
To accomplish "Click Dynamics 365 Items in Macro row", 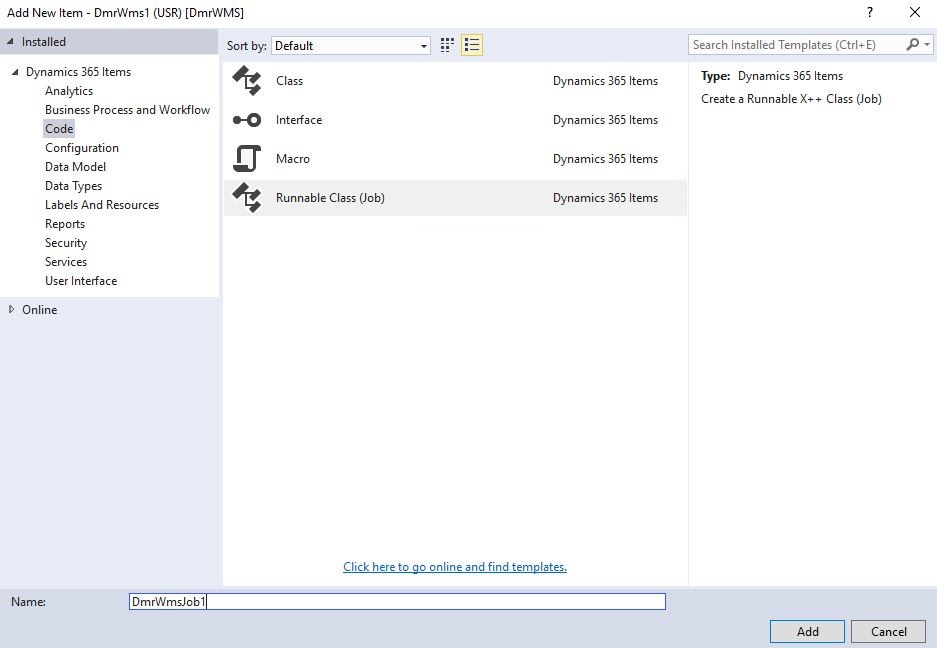I will pos(605,159).
